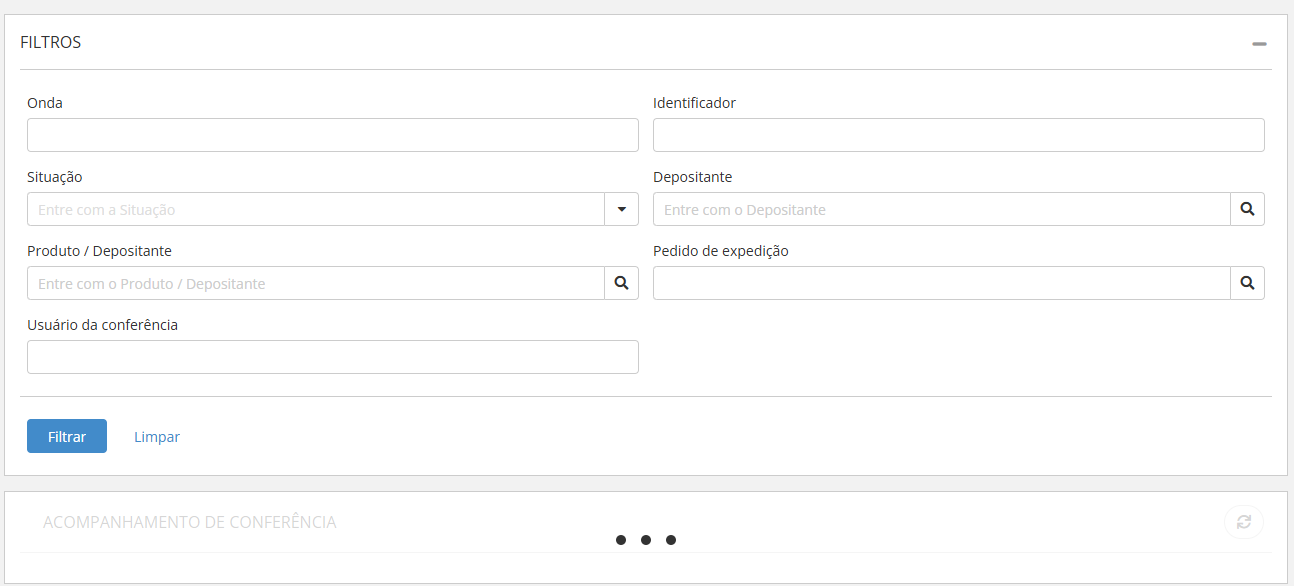Click into the Onda input field
Image resolution: width=1294 pixels, height=586 pixels.
pyautogui.click(x=332, y=135)
